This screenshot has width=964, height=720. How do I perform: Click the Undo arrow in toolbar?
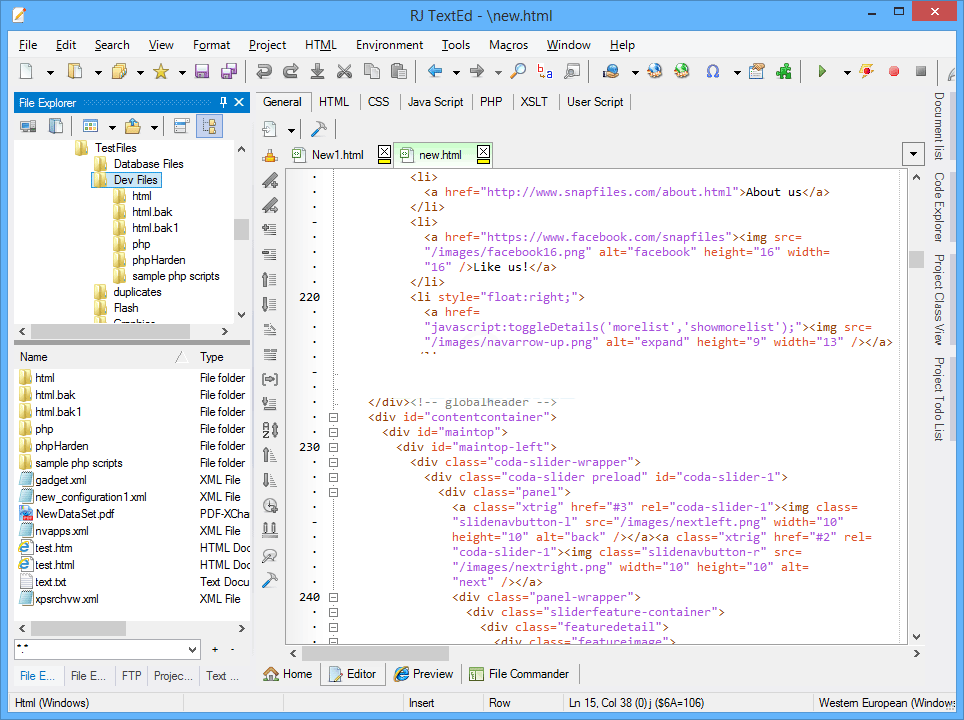click(264, 72)
